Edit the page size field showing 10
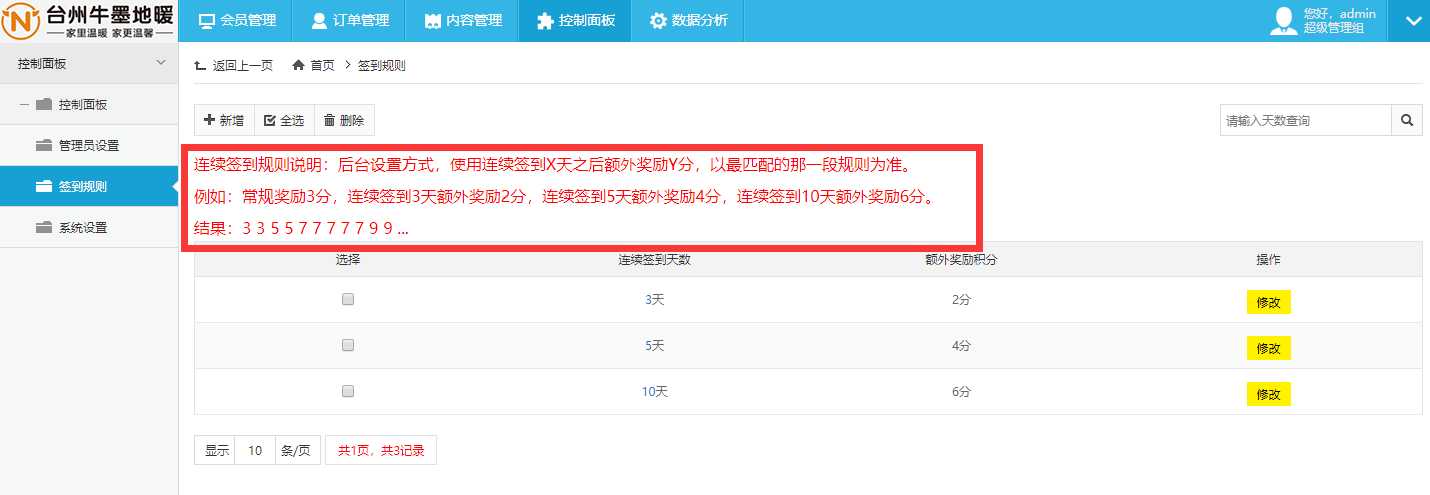Viewport: 1430px width, 495px height. tap(255, 451)
